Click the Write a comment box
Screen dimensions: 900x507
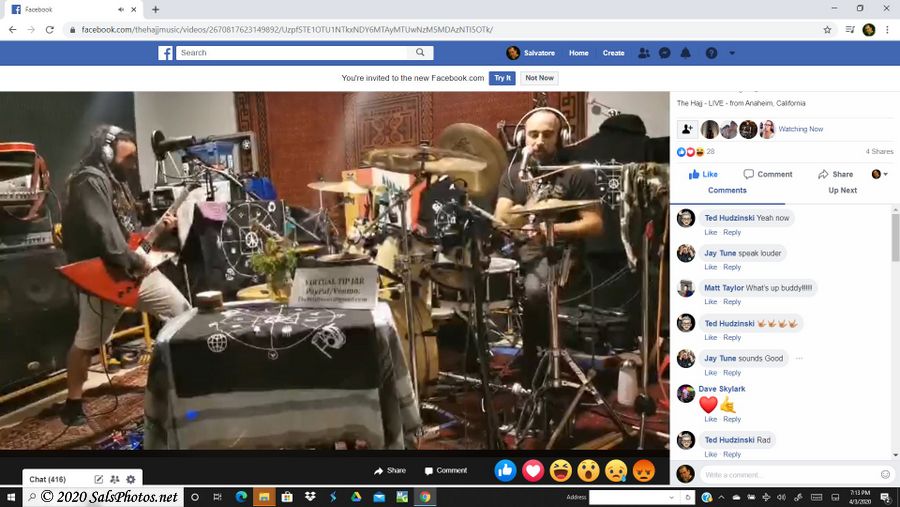click(x=785, y=474)
